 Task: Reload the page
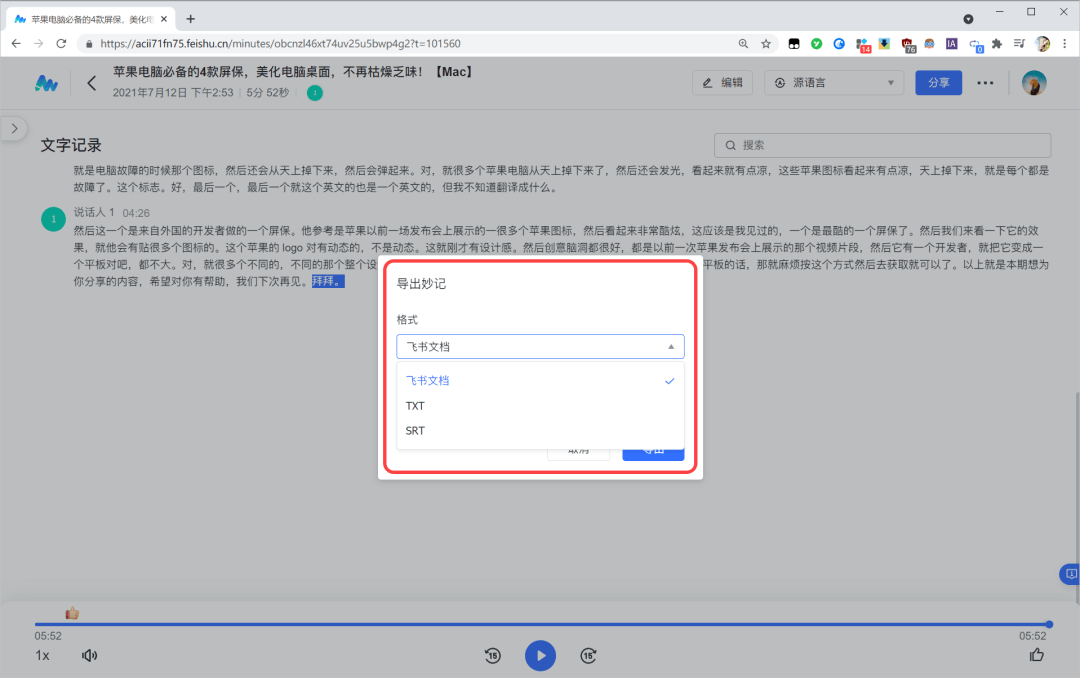tap(61, 43)
